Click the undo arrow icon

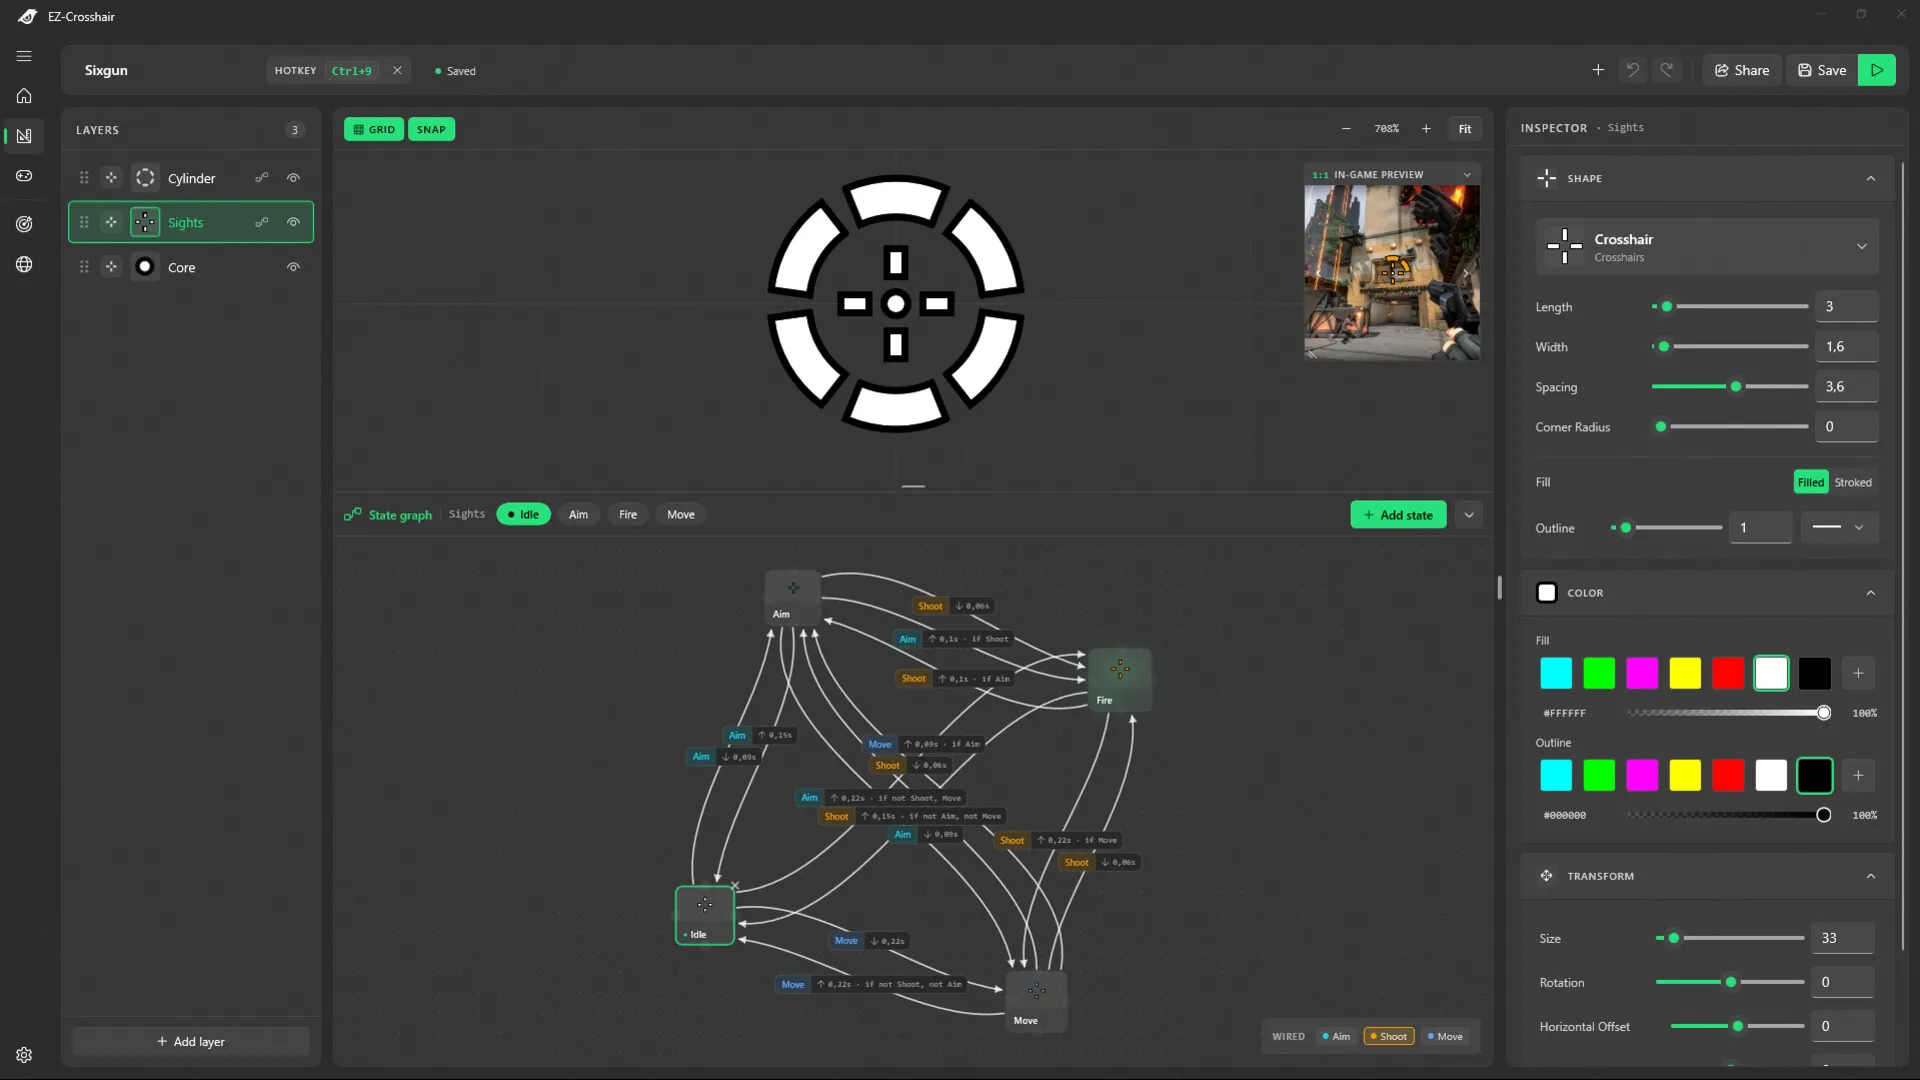tap(1632, 70)
